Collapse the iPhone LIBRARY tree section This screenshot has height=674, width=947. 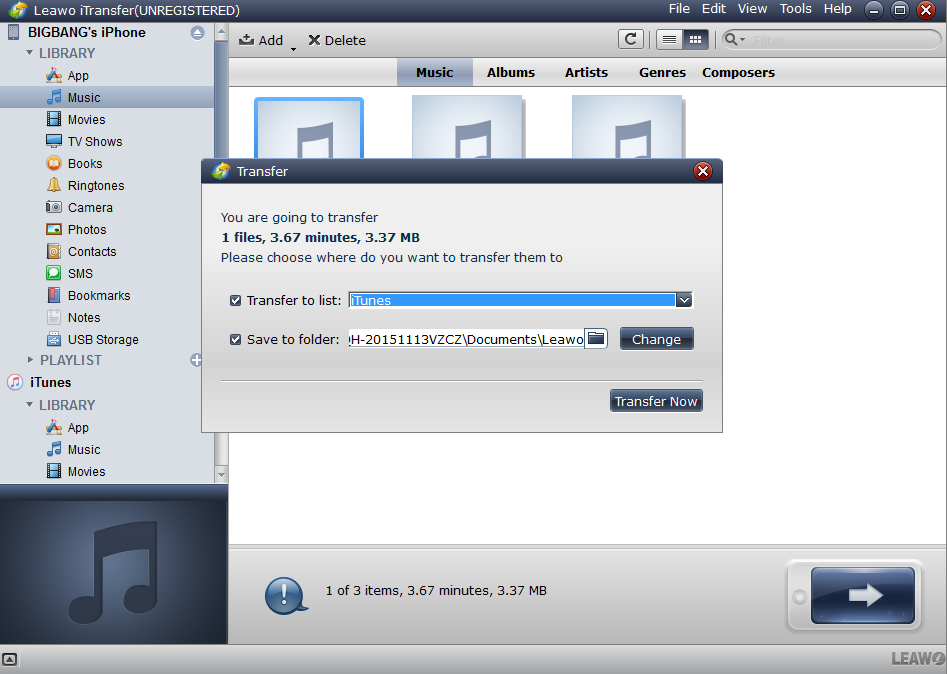coord(30,53)
